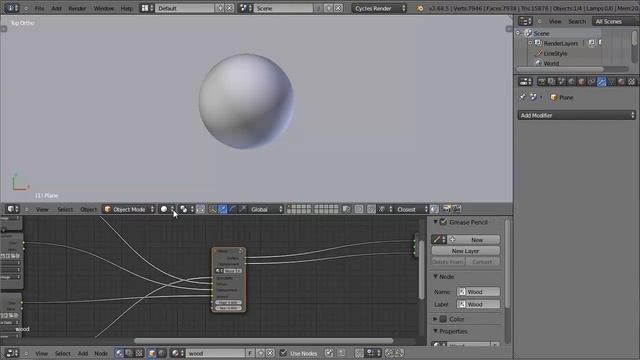The height and width of the screenshot is (360, 640).
Task: Toggle the 3D manipulator widget
Action: point(212,209)
